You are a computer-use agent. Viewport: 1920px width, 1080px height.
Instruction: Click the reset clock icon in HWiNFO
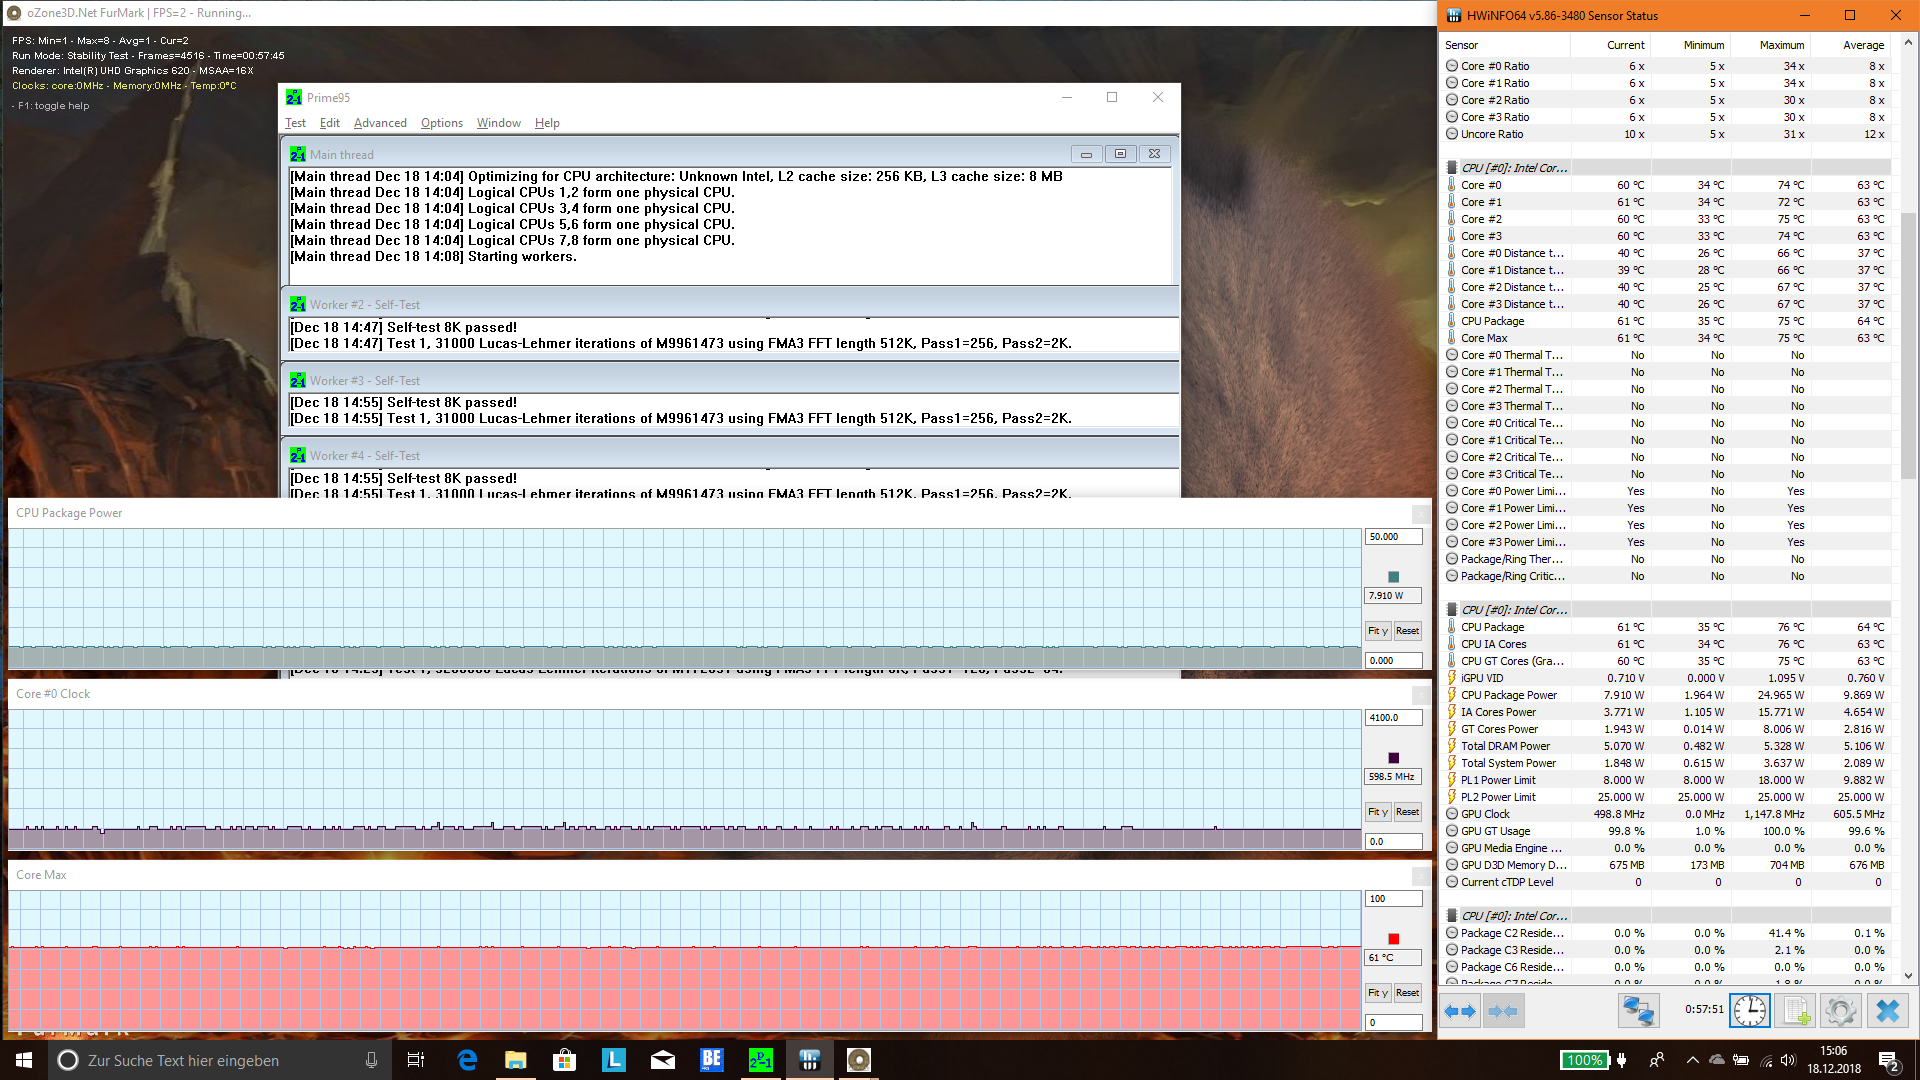point(1750,1011)
